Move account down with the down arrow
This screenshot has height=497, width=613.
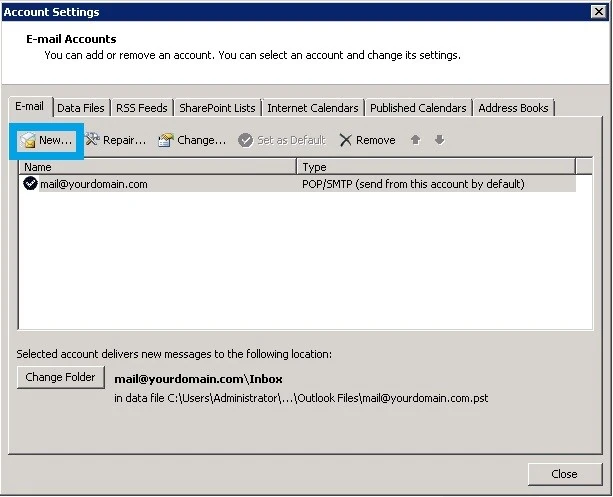(439, 140)
